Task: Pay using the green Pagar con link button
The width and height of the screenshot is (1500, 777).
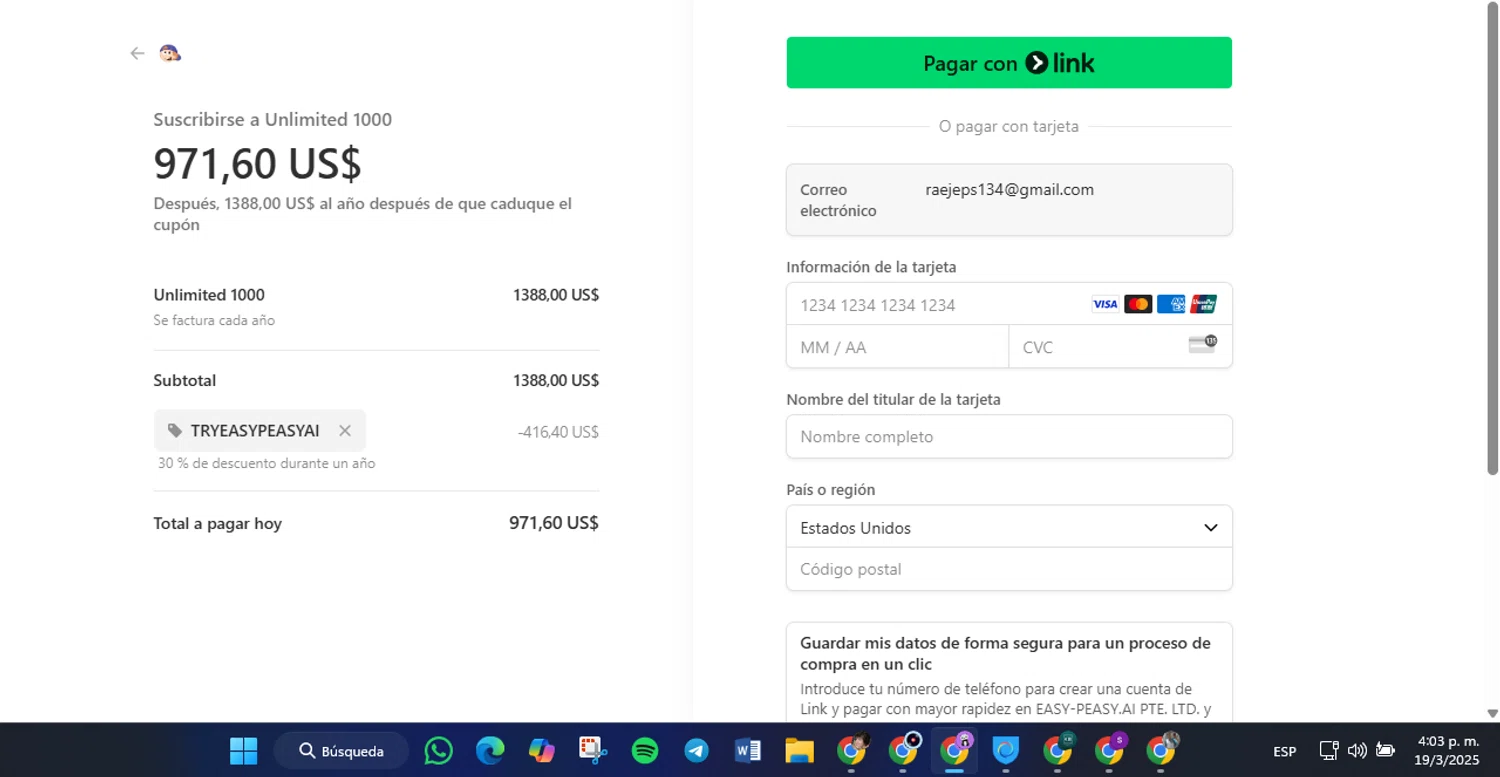Action: tap(1009, 63)
